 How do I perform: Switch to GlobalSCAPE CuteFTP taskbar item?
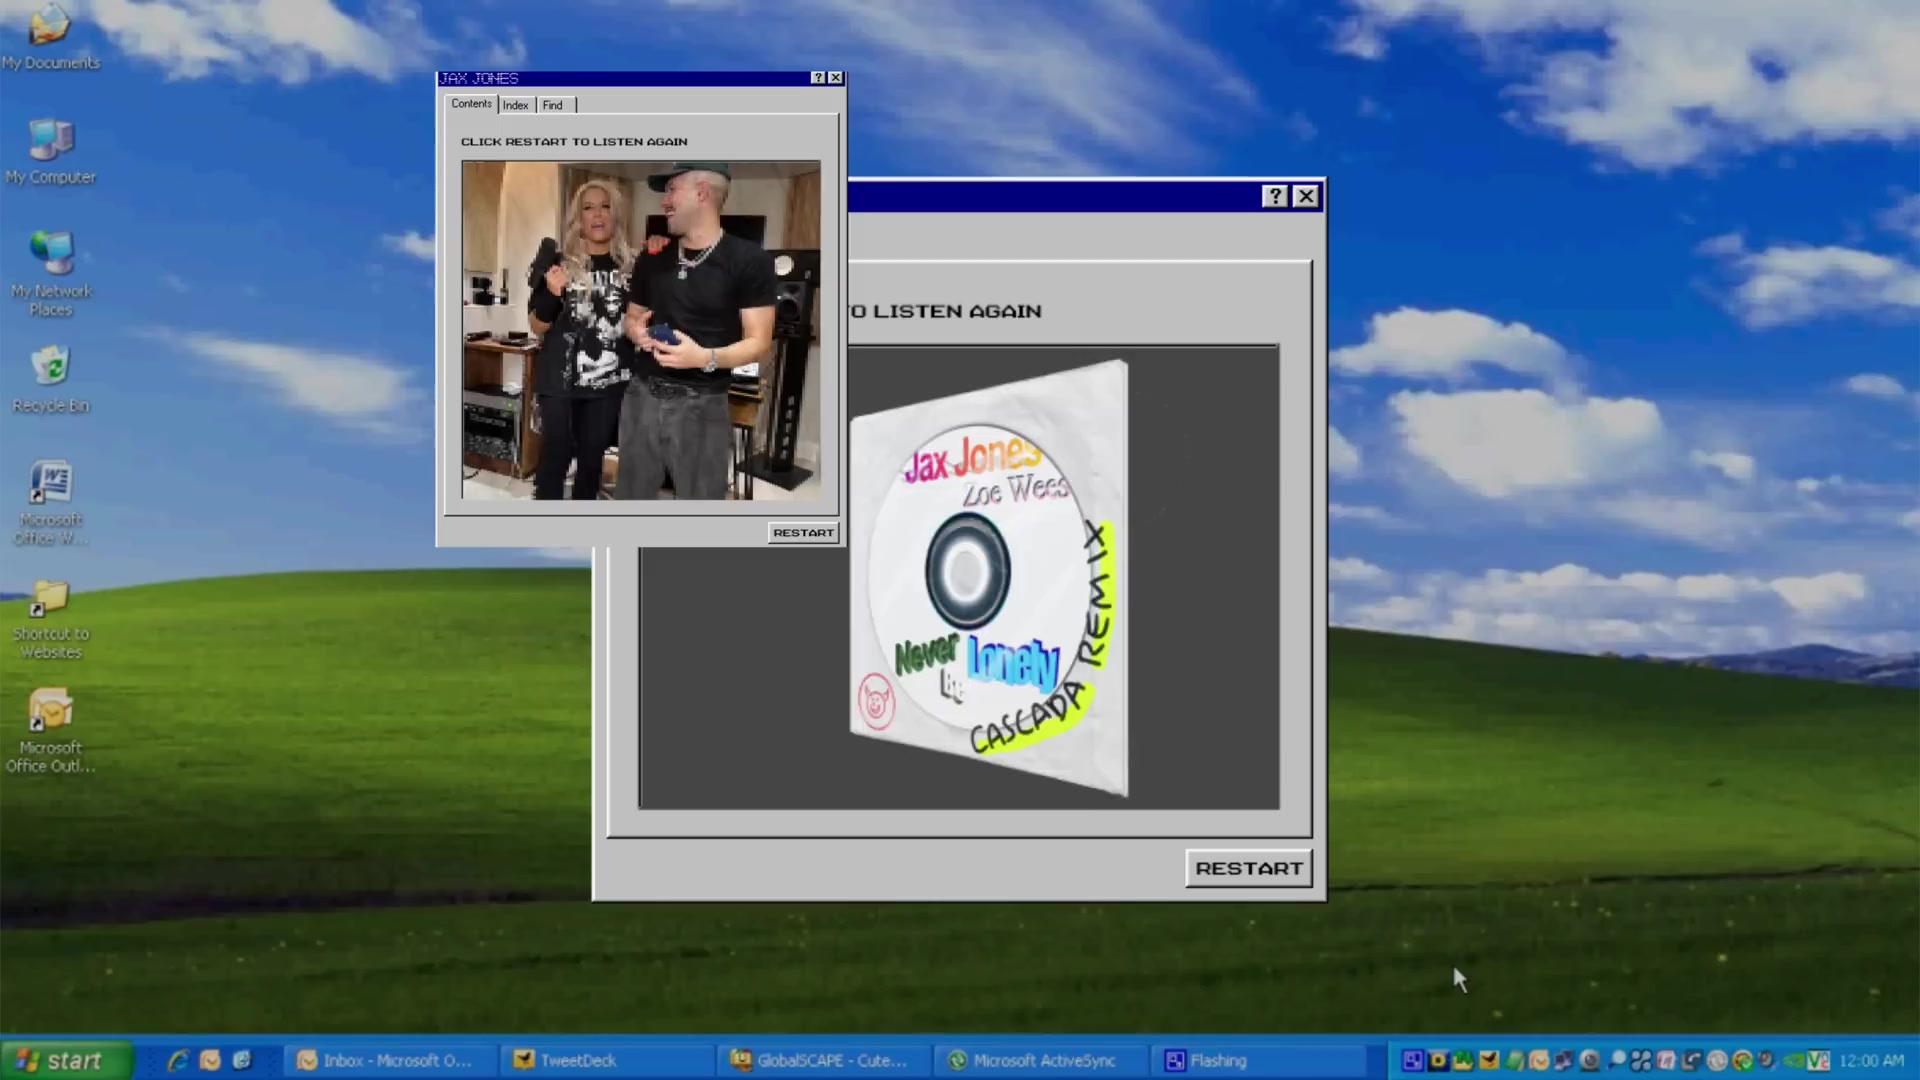(822, 1060)
